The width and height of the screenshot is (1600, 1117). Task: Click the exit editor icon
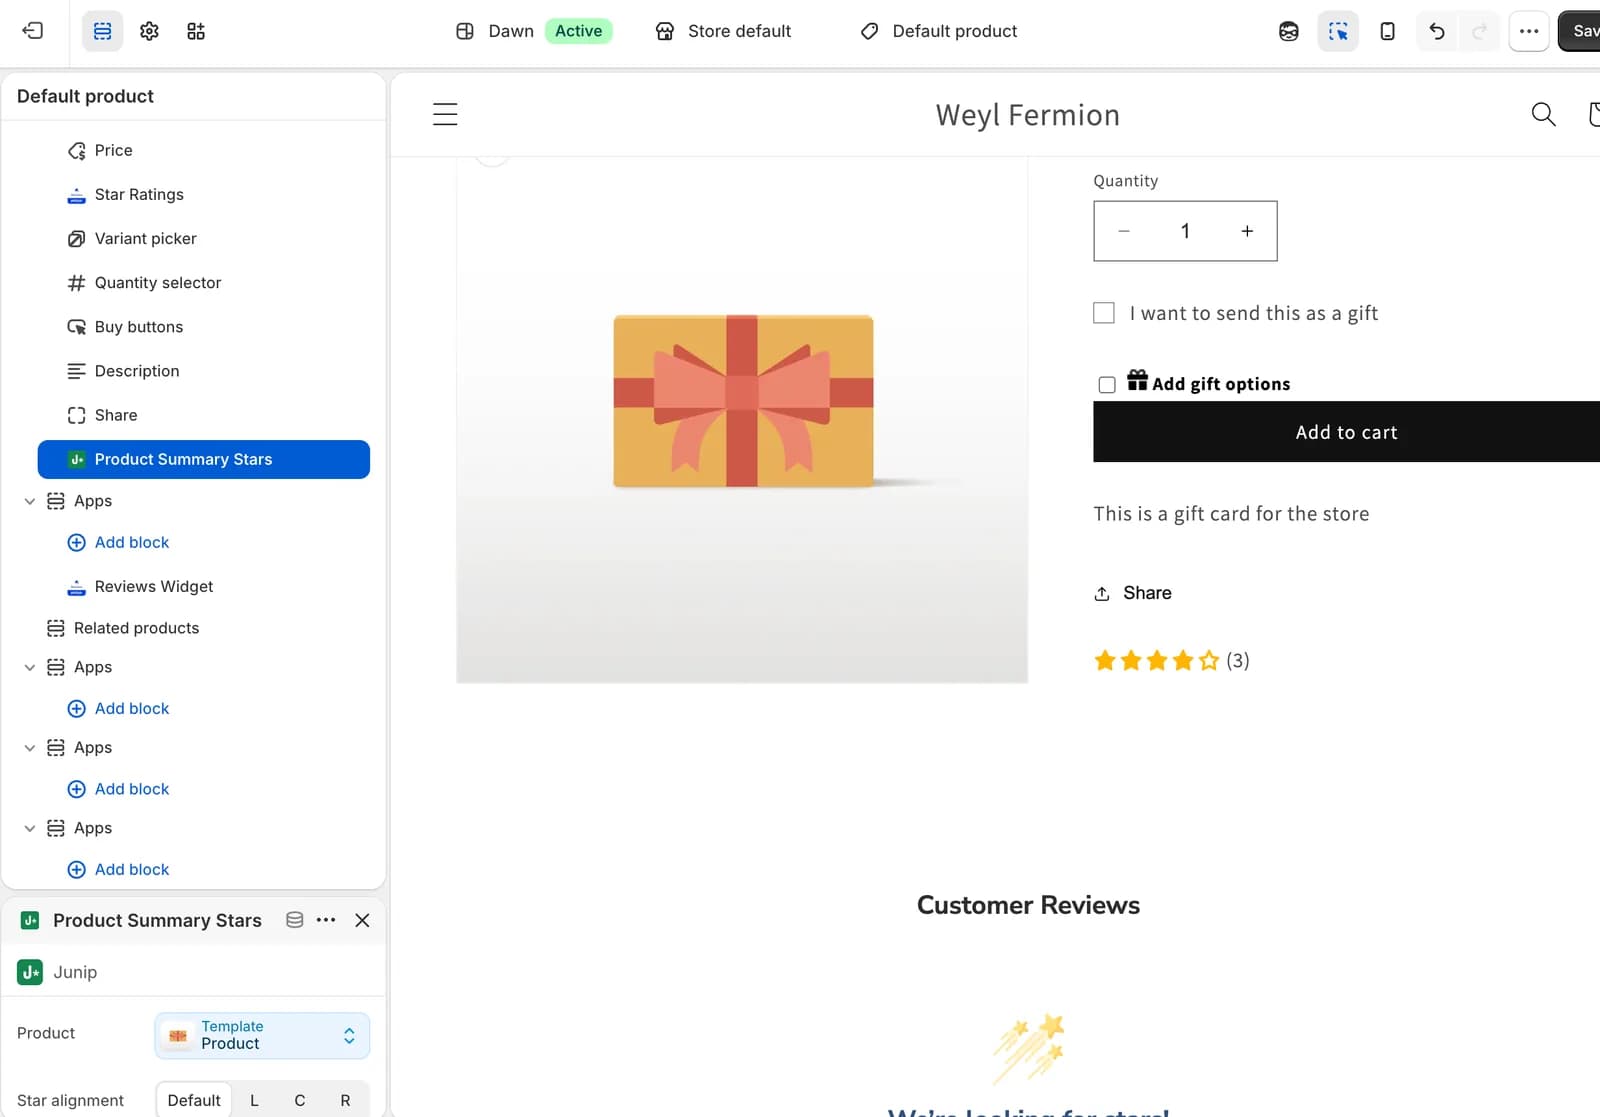32,31
